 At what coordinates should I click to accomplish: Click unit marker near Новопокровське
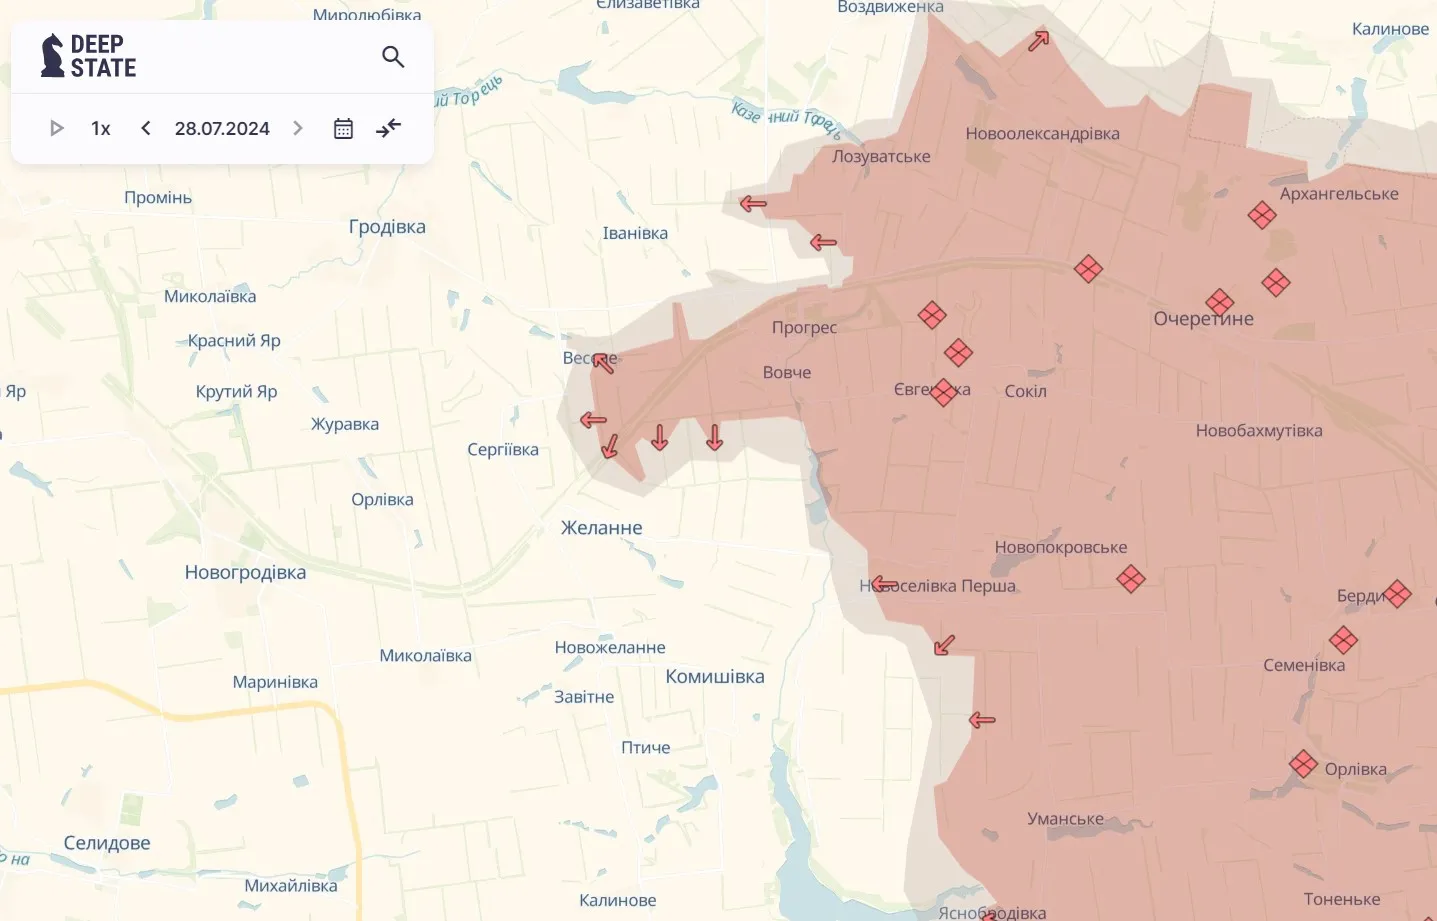coord(1131,579)
